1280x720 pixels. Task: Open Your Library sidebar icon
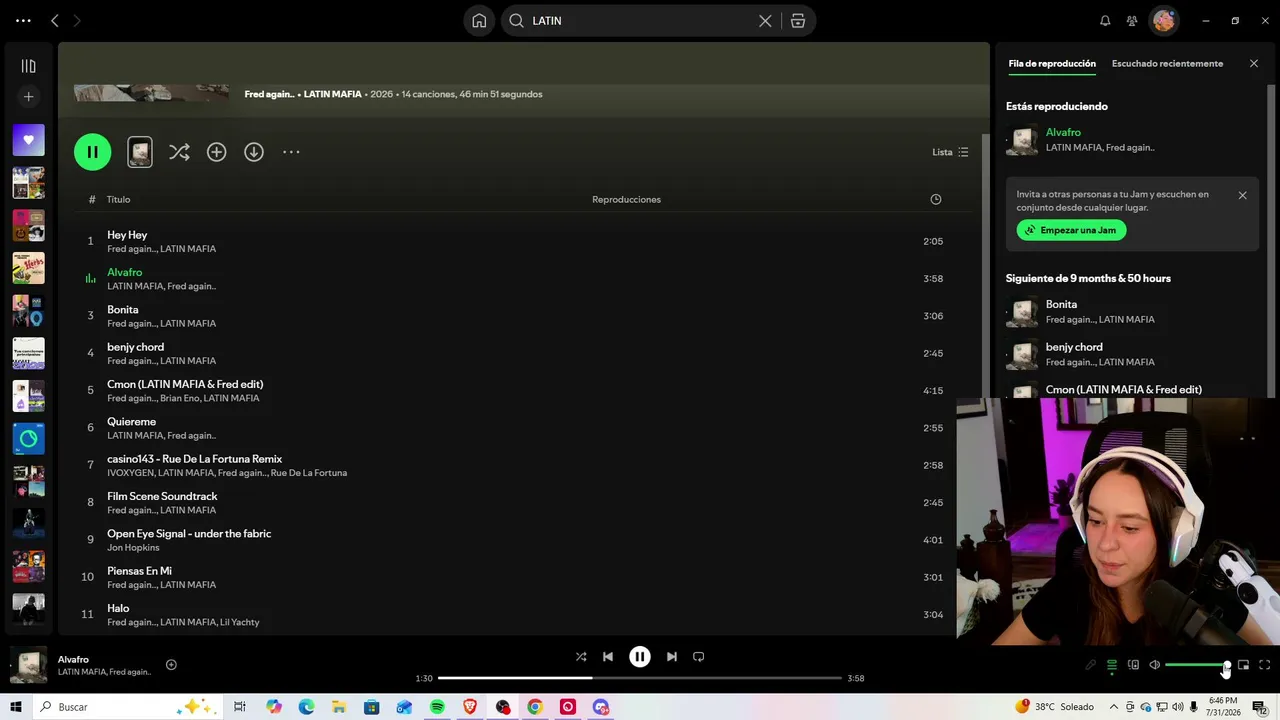(x=28, y=66)
